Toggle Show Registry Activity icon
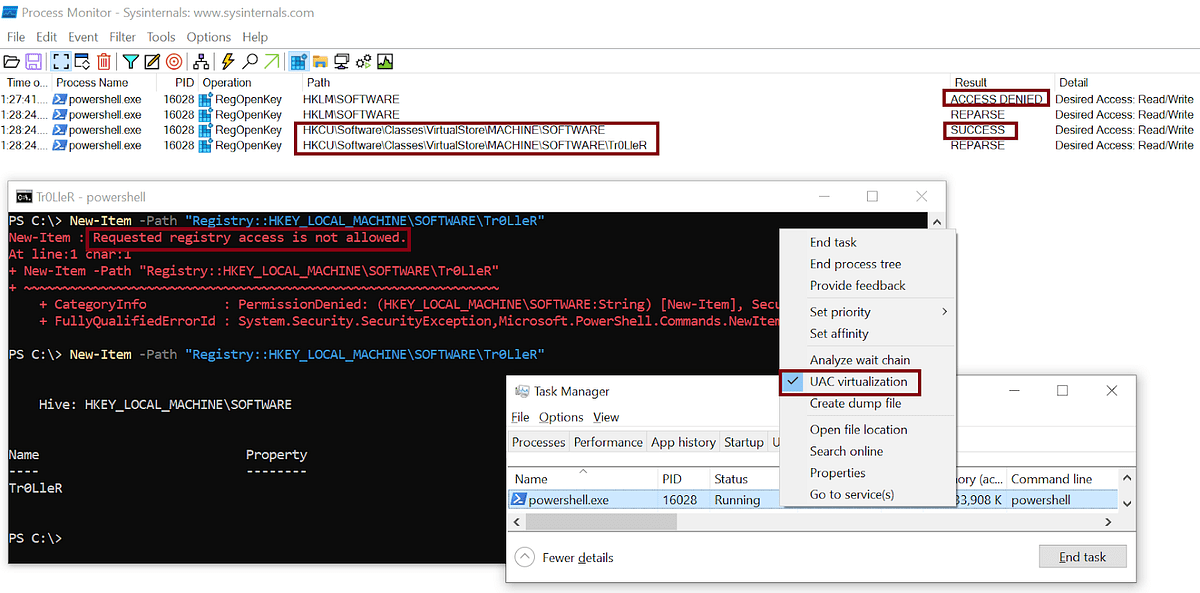The width and height of the screenshot is (1200, 593). (298, 59)
